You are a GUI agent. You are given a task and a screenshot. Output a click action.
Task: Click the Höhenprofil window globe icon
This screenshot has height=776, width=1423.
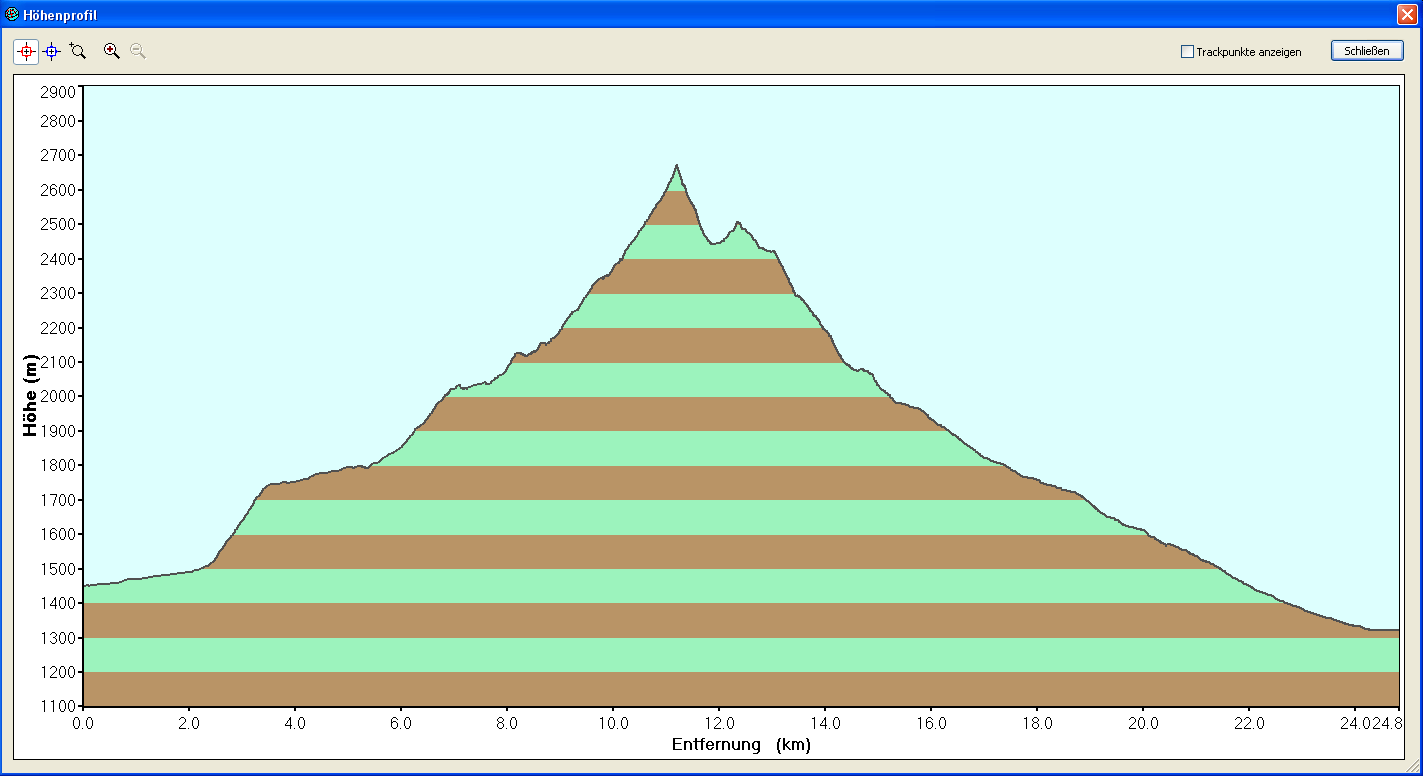(12, 14)
